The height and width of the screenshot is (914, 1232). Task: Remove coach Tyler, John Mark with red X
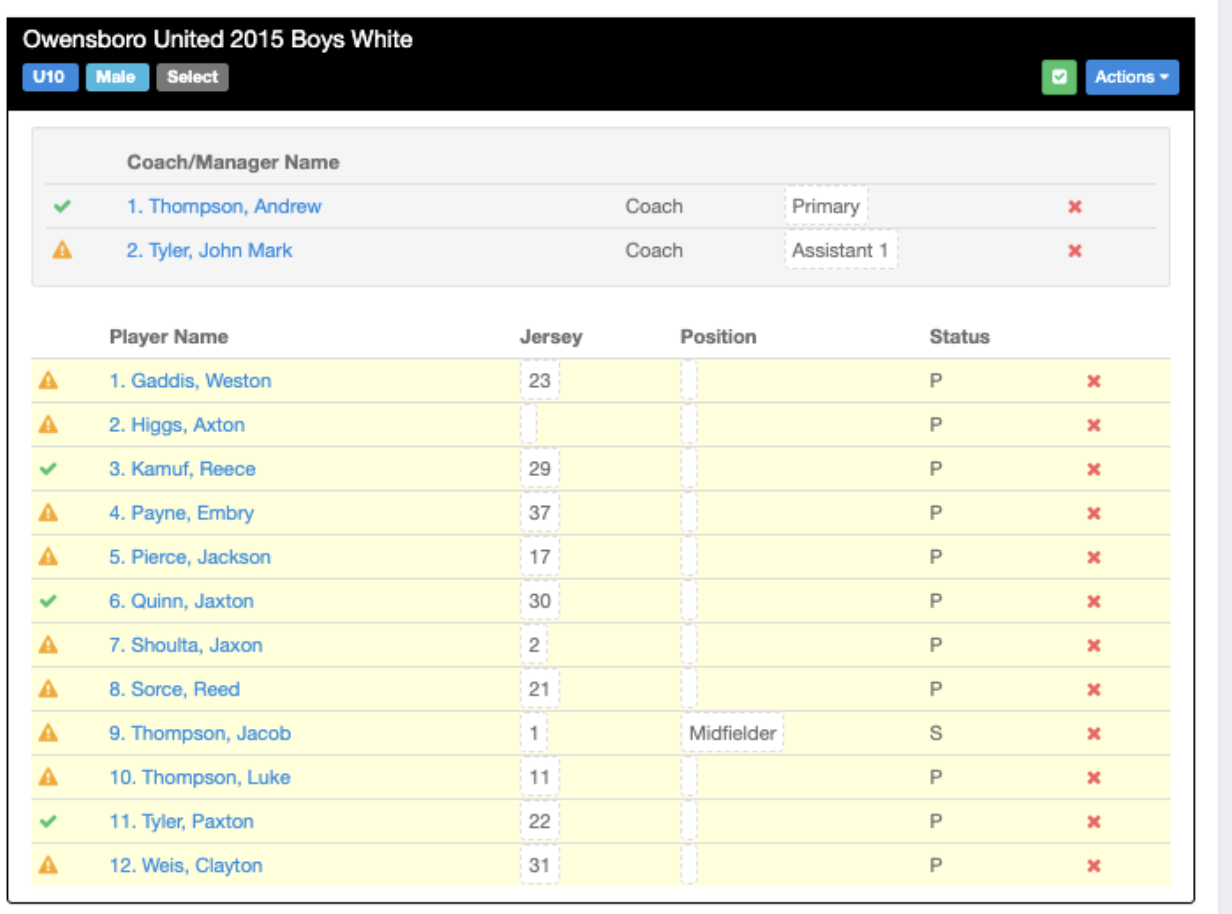tap(1075, 251)
